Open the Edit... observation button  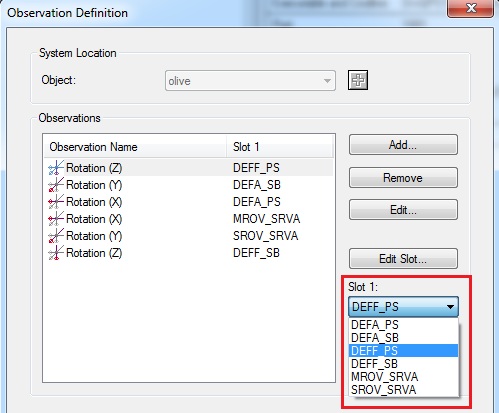tap(403, 210)
